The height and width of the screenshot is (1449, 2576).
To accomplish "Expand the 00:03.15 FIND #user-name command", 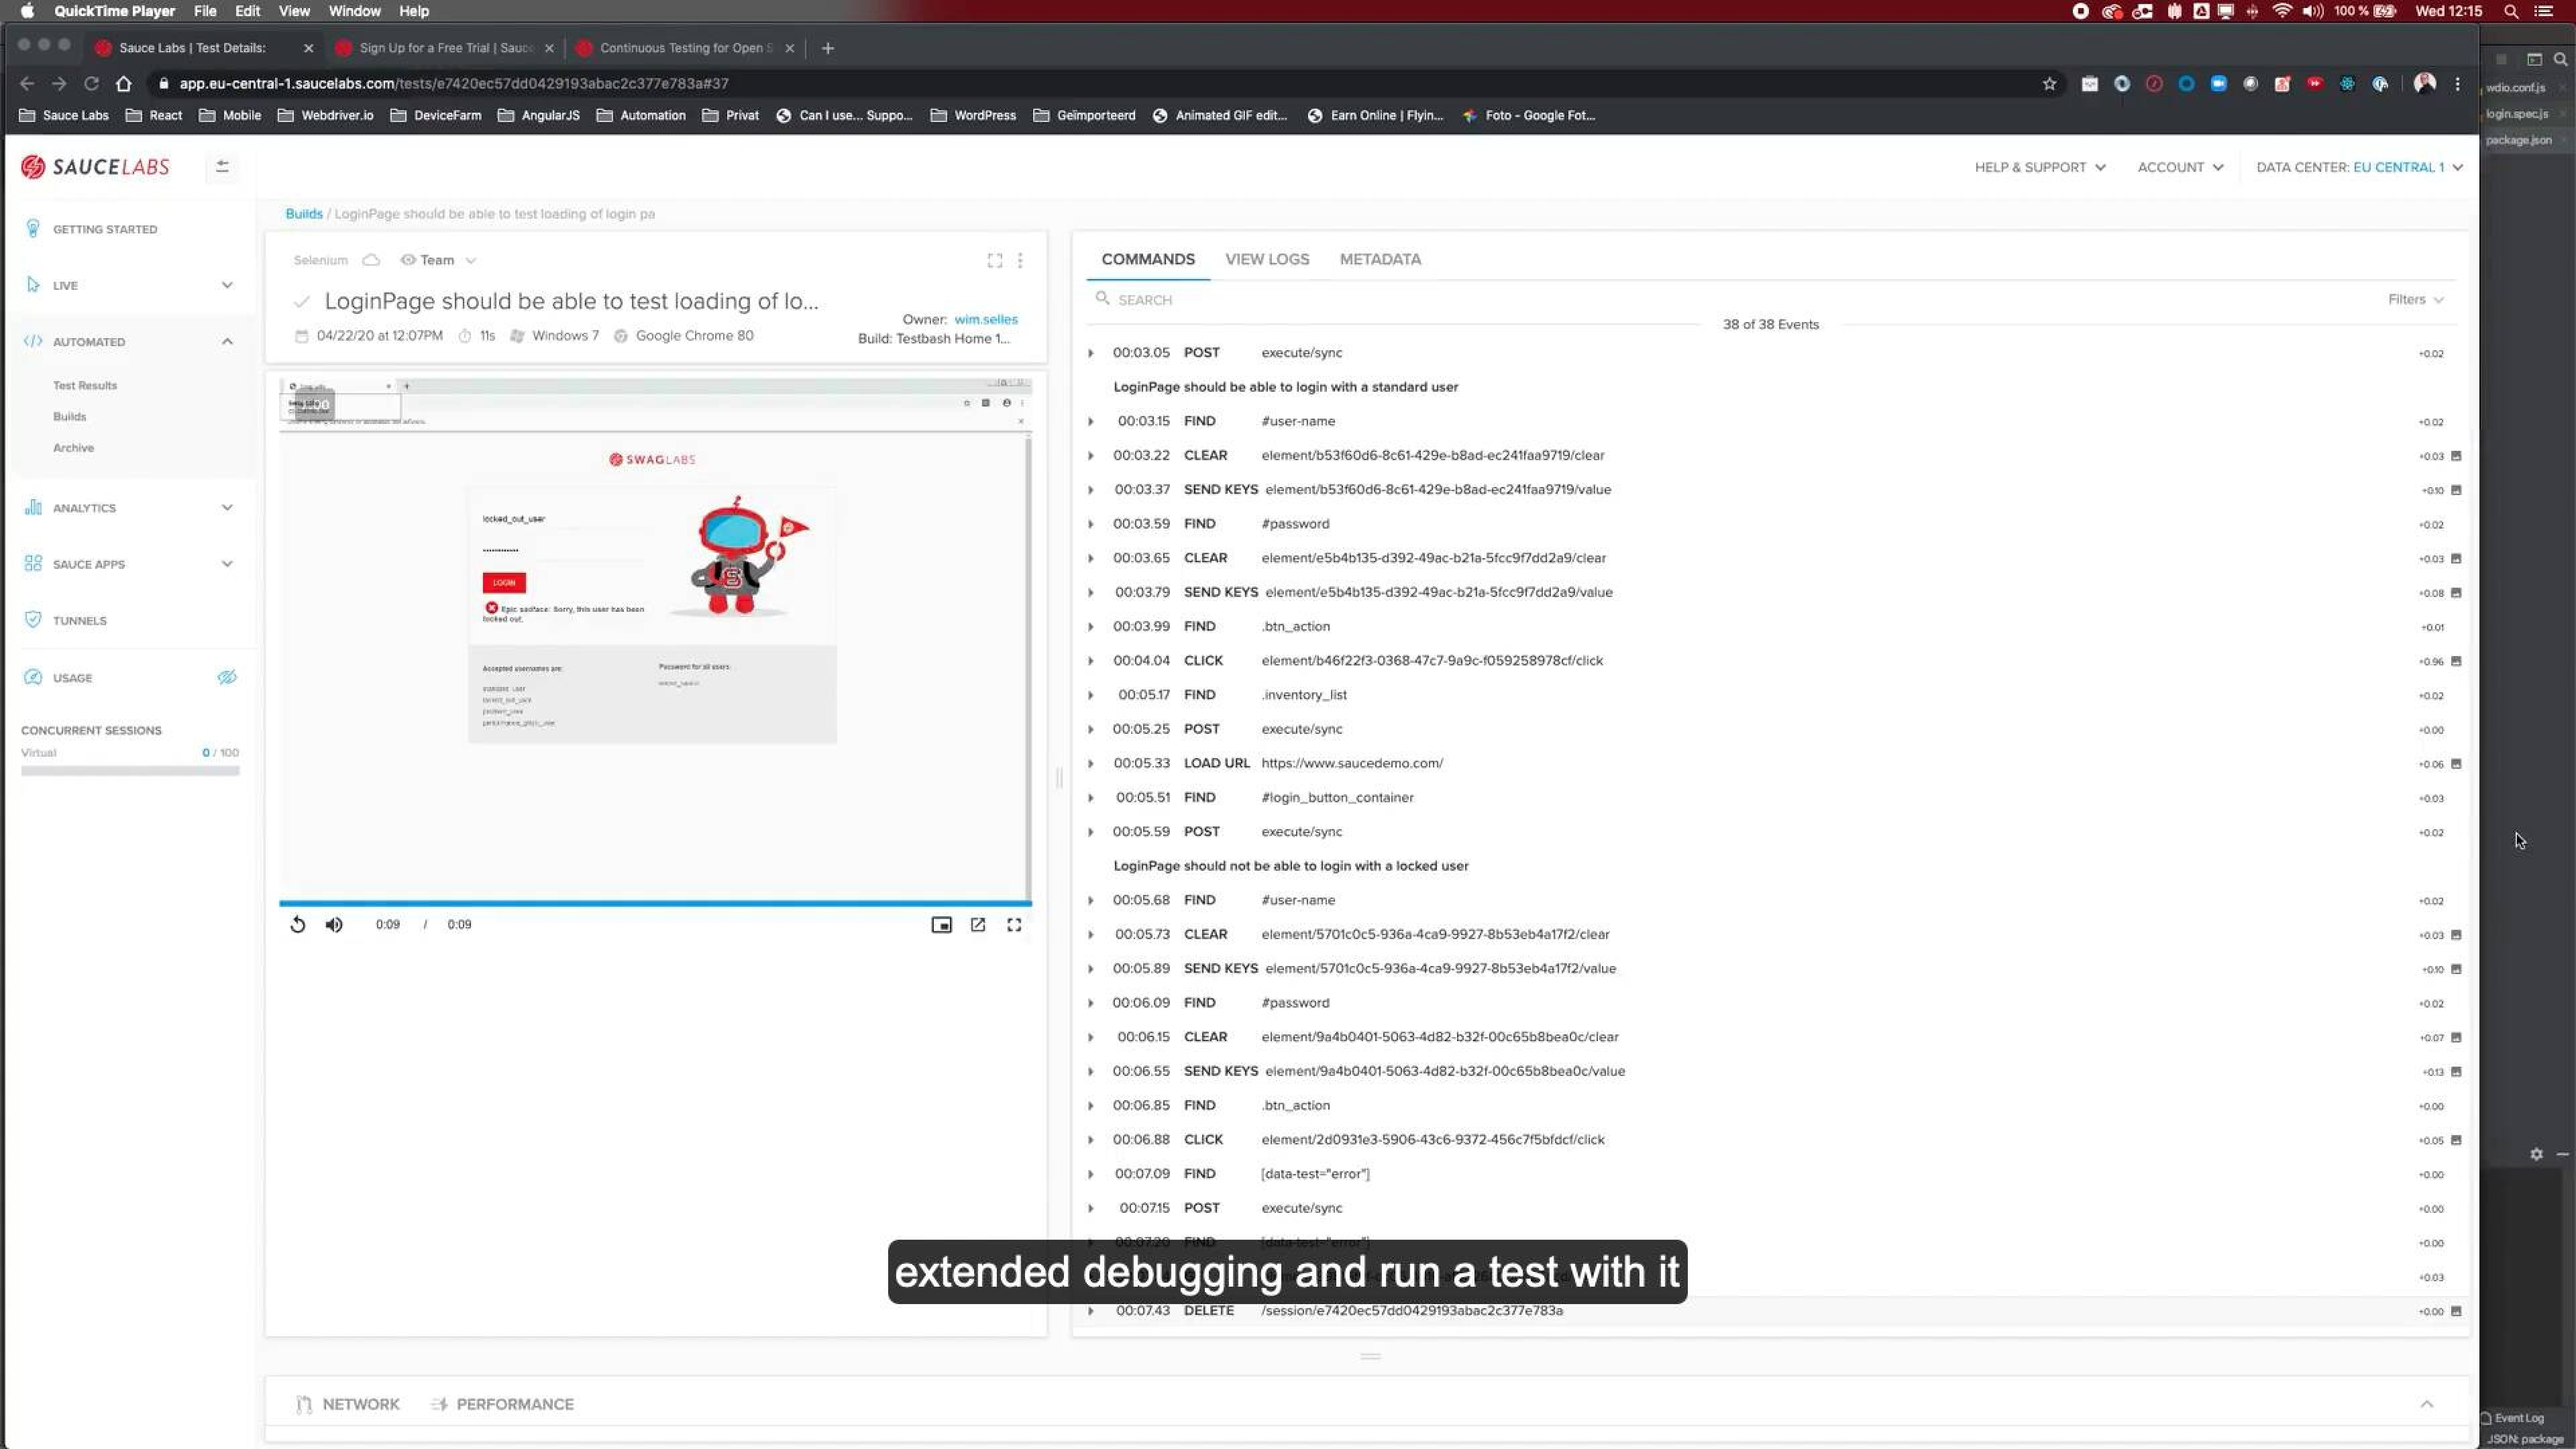I will coord(1091,421).
